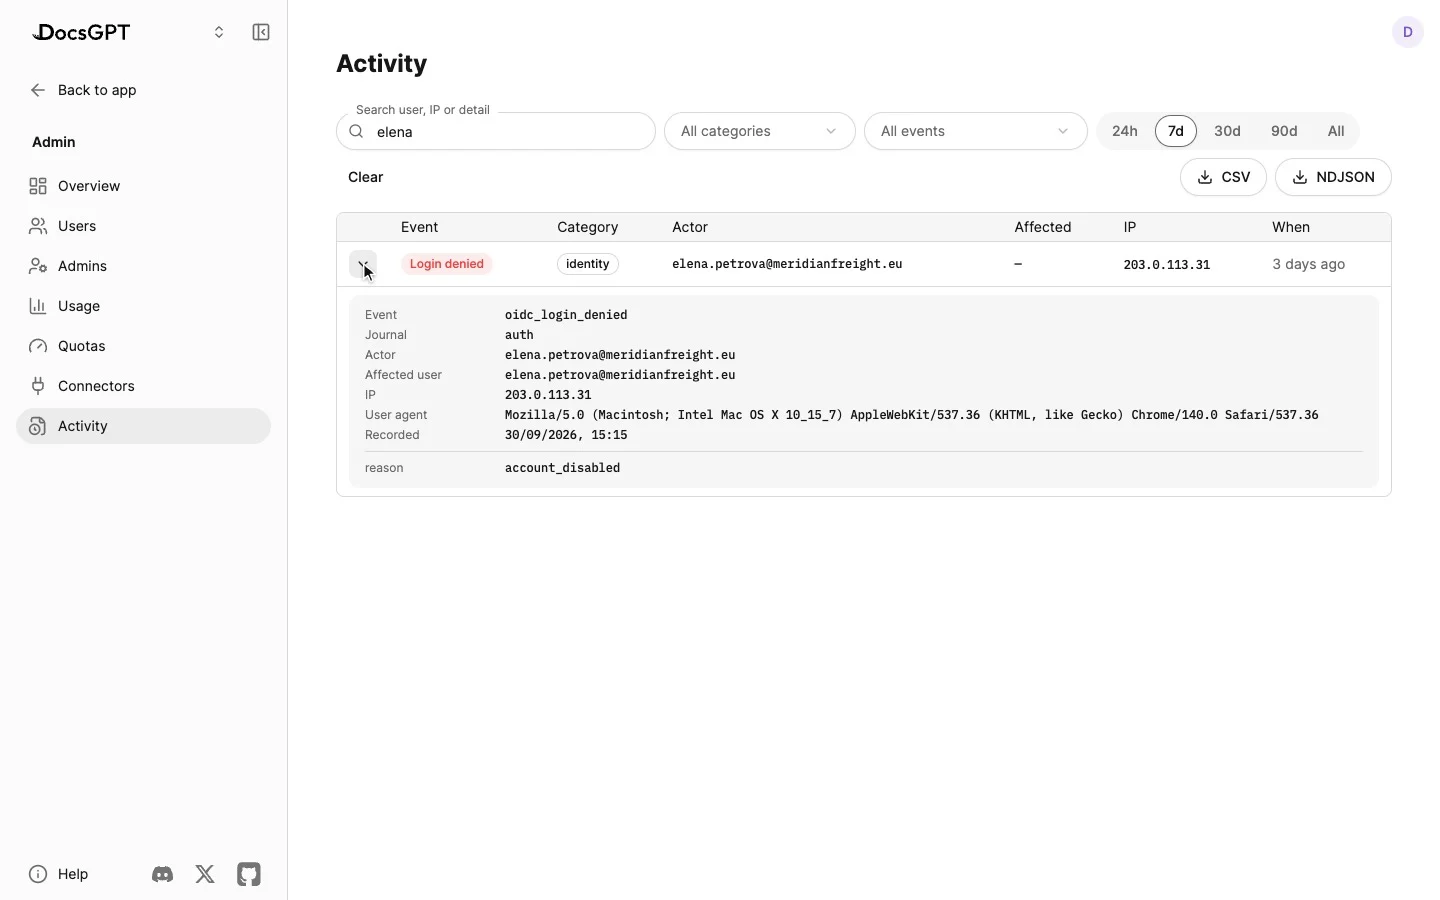Viewport: 1440px width, 900px height.
Task: Click the search magnifier icon
Action: click(x=356, y=131)
